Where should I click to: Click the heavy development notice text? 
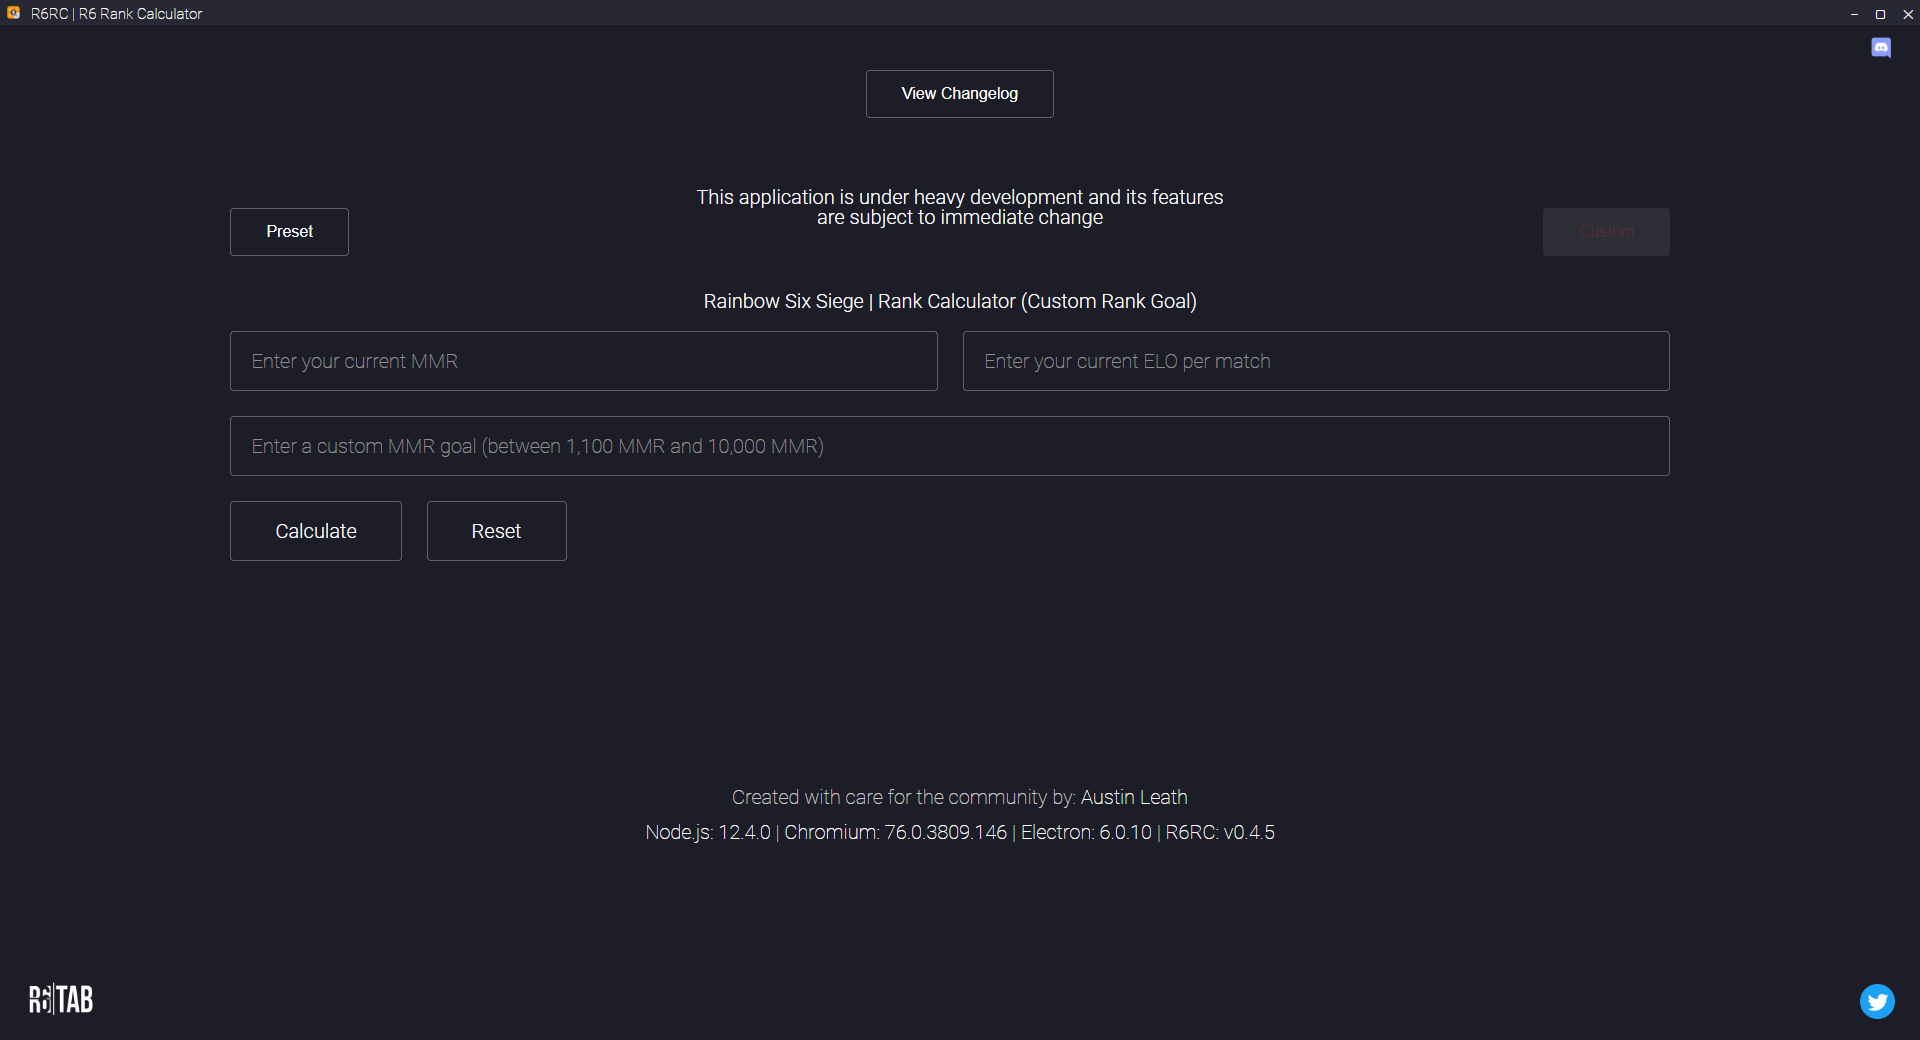tap(960, 207)
